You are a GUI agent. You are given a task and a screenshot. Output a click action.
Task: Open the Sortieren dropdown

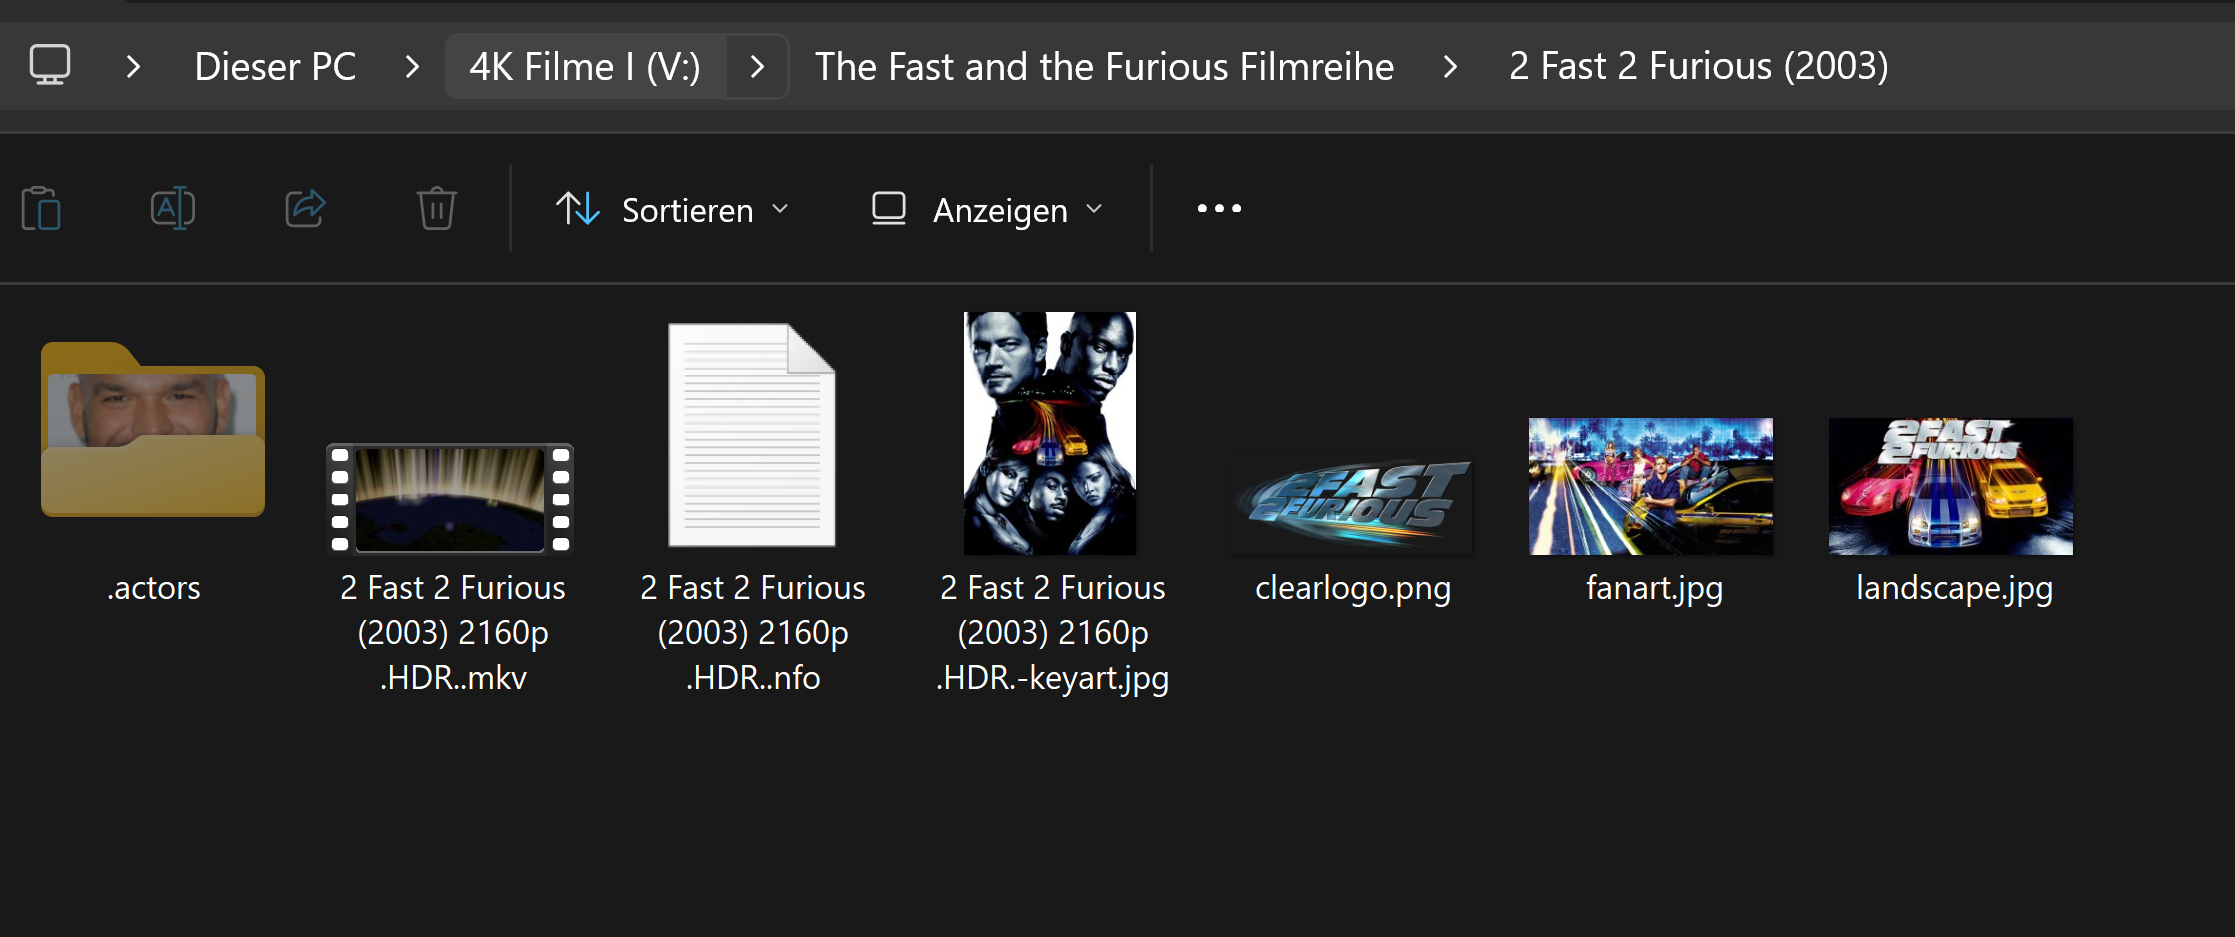[673, 209]
